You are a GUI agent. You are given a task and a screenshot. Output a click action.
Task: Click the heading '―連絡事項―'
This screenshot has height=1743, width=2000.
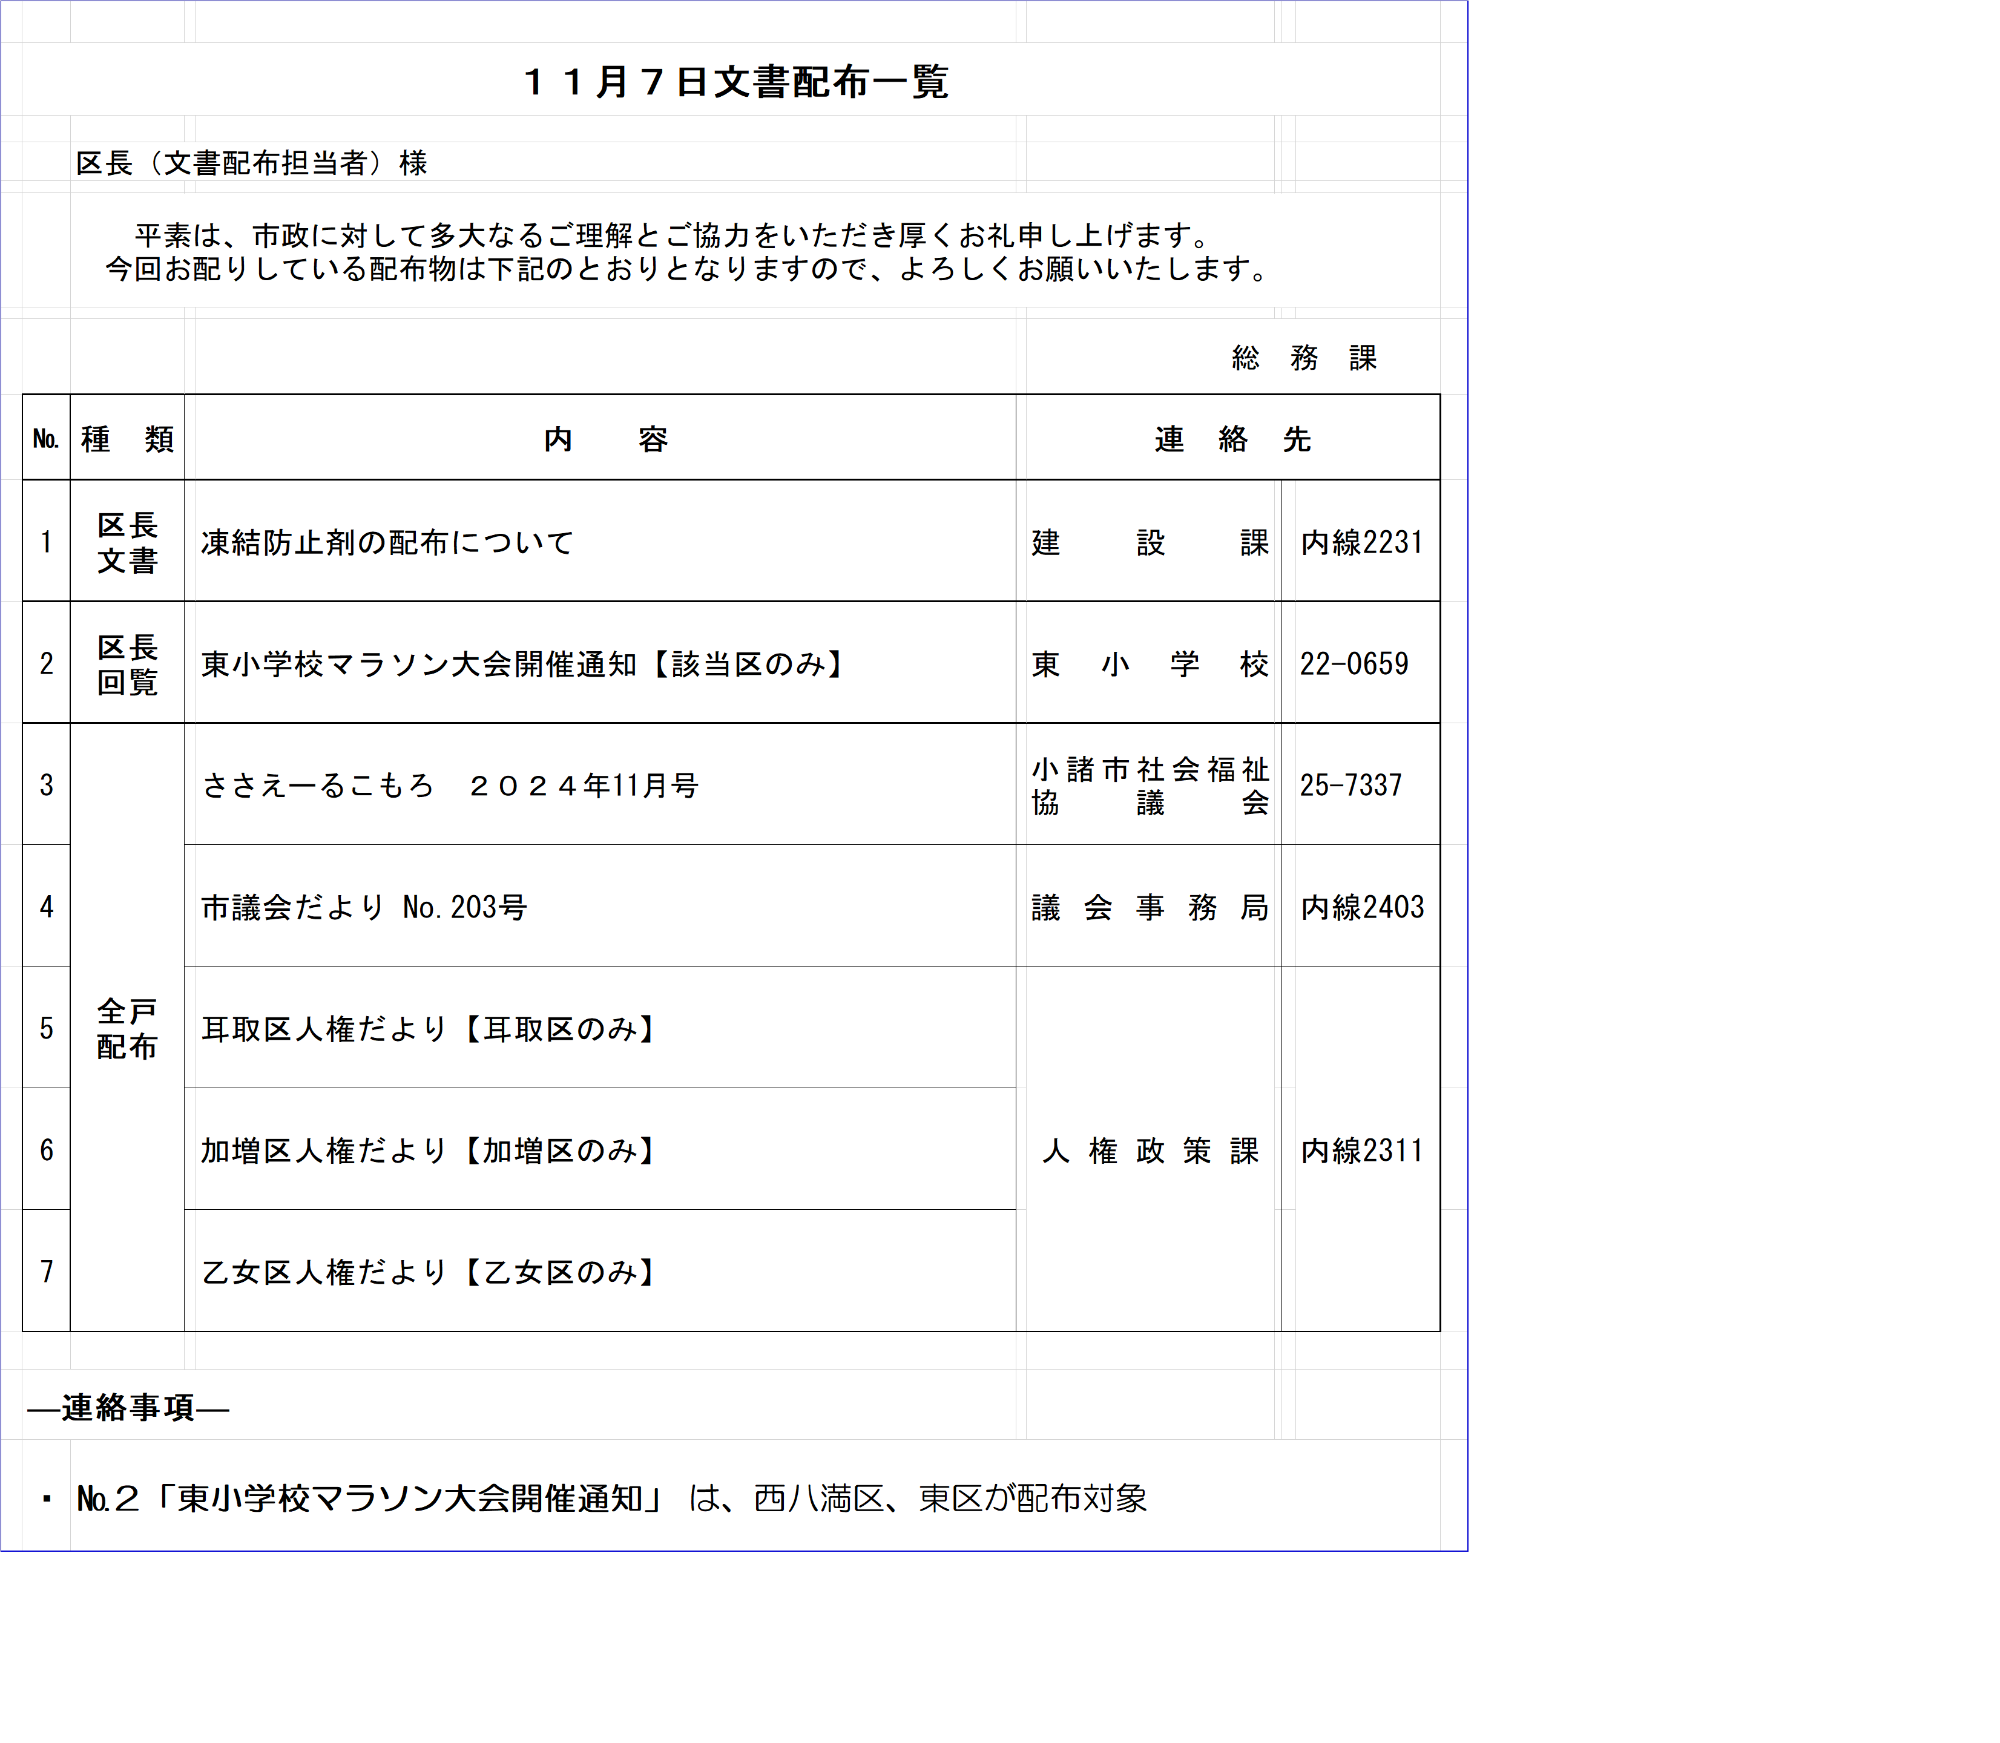click(128, 1408)
